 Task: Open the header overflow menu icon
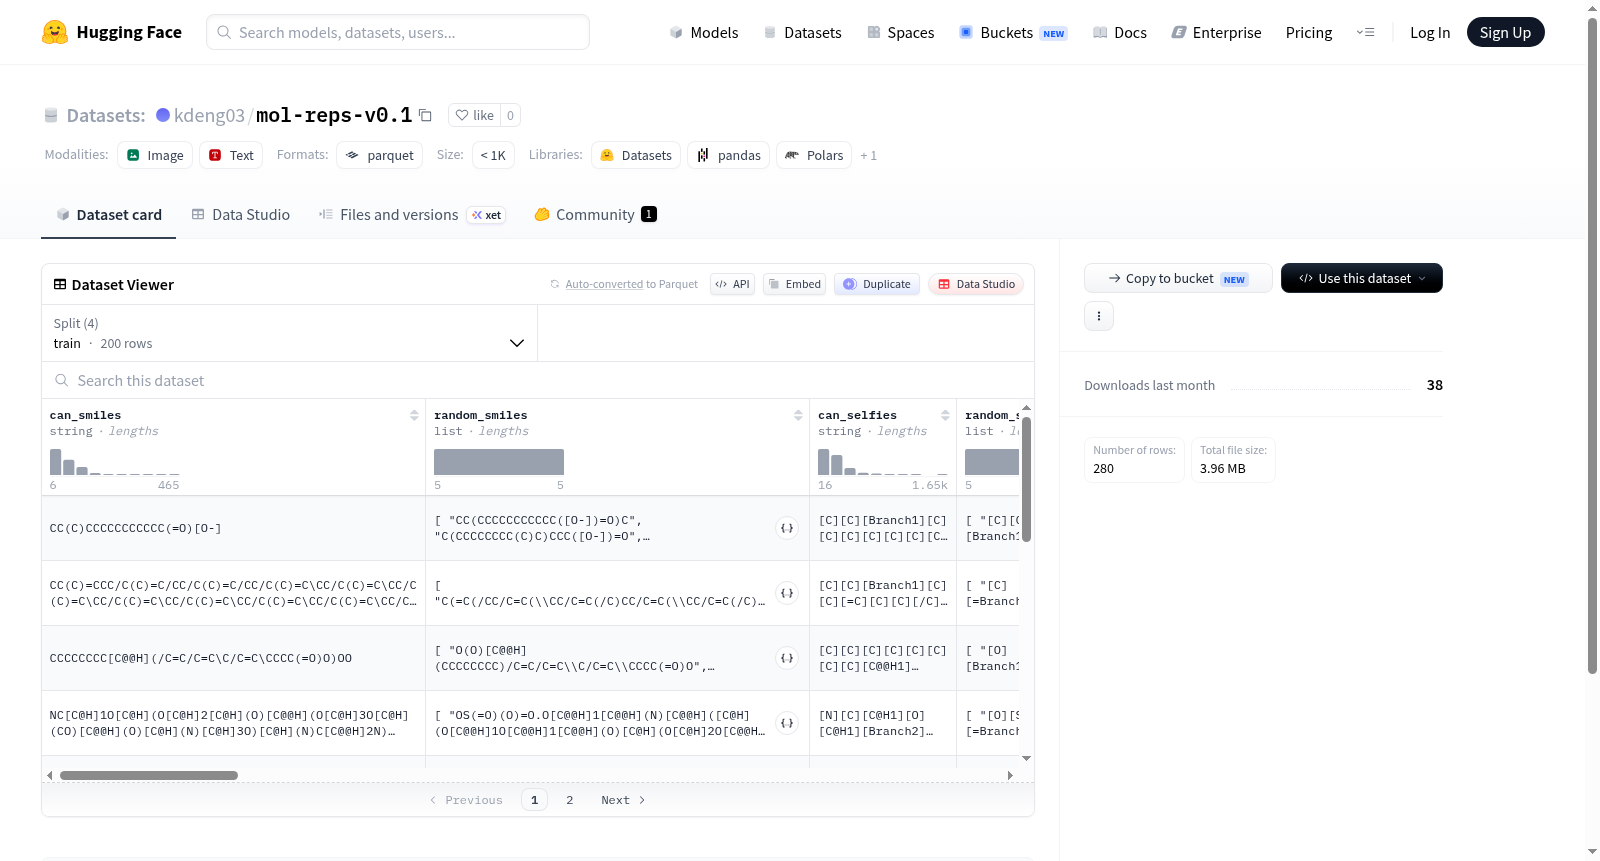click(1365, 32)
